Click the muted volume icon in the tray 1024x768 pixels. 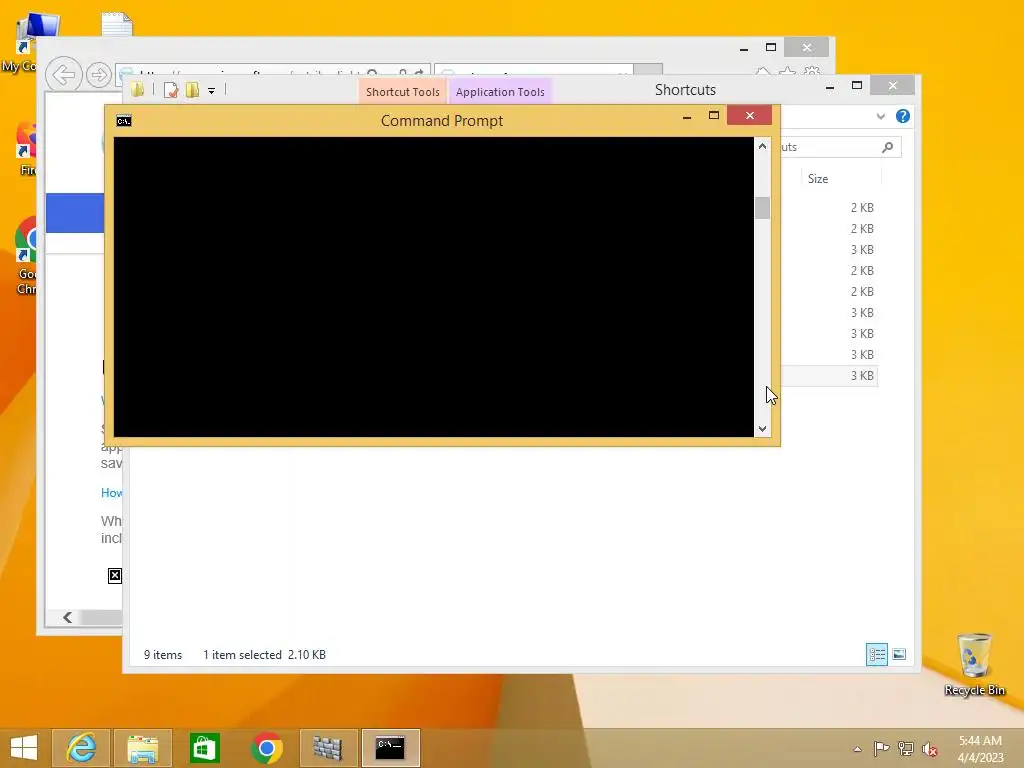pos(929,749)
